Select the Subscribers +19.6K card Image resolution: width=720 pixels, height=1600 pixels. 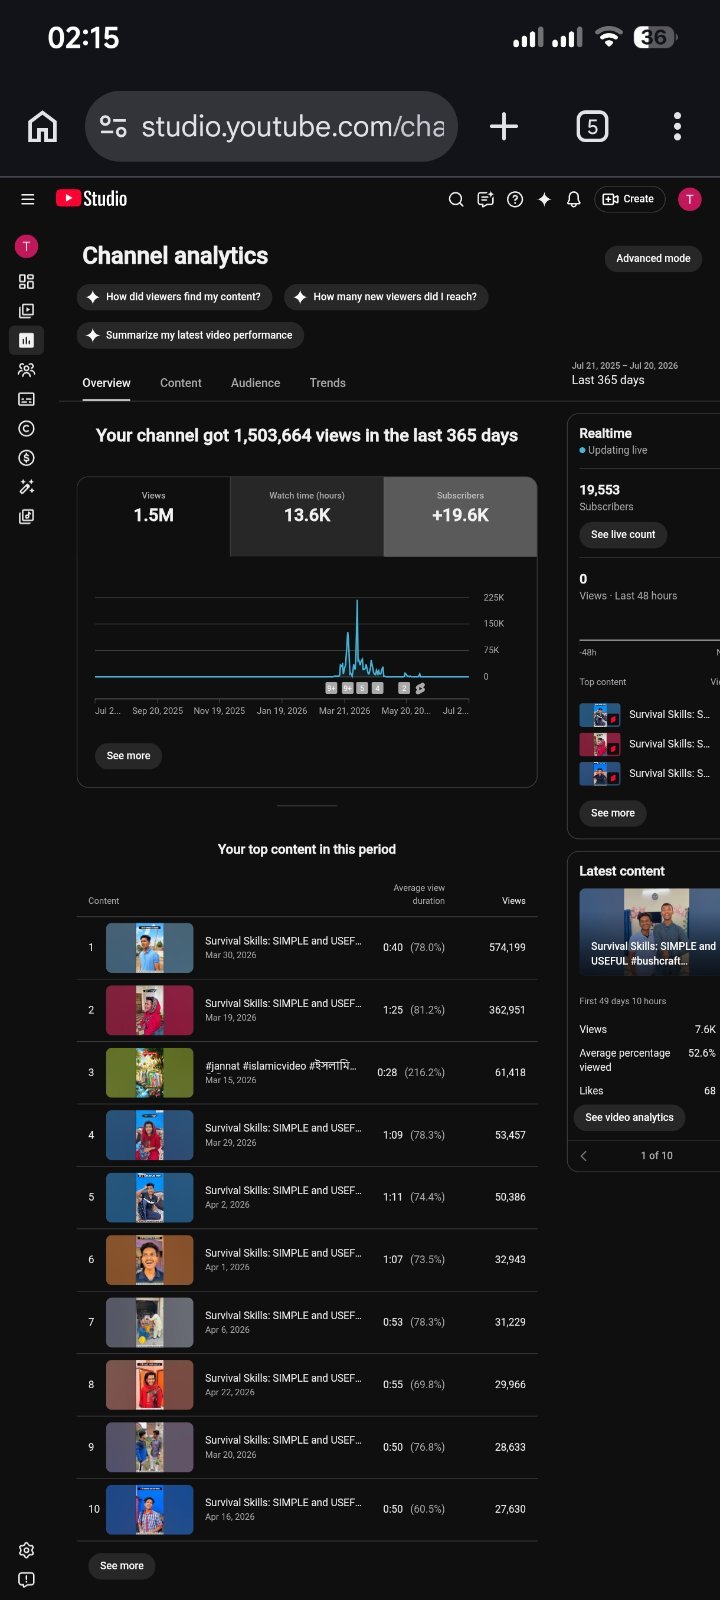coord(460,516)
